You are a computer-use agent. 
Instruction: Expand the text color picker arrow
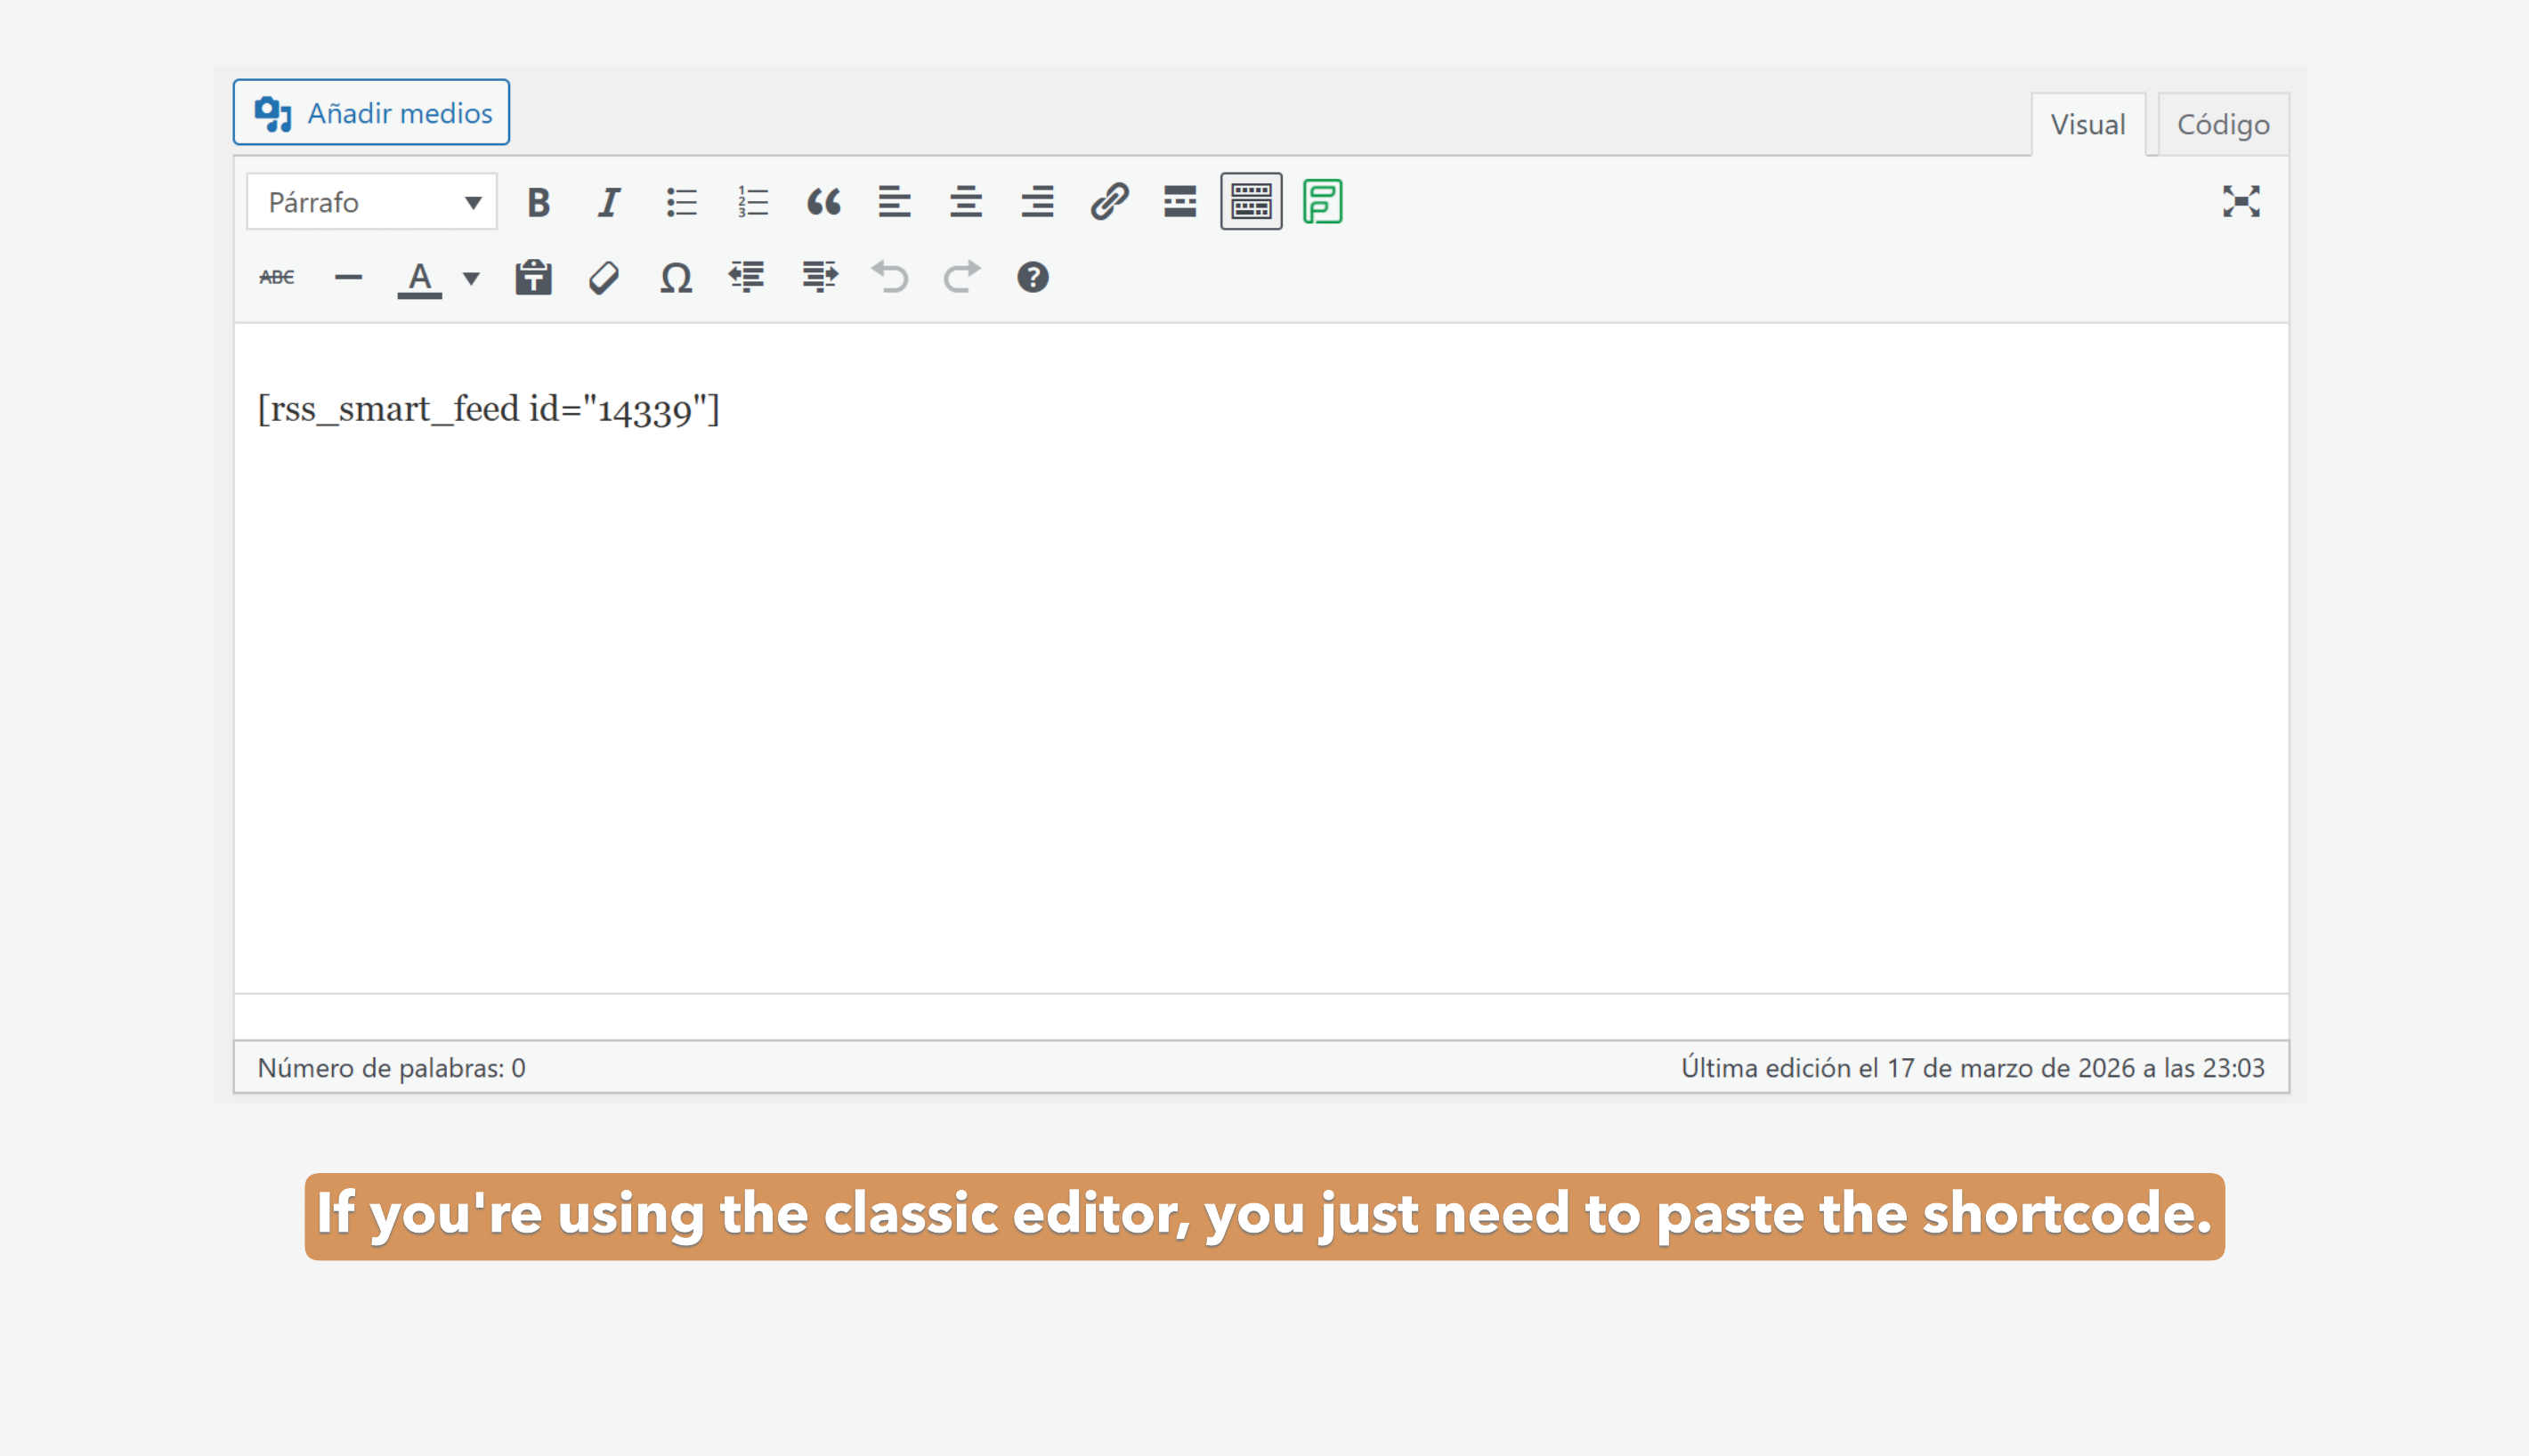[x=471, y=278]
